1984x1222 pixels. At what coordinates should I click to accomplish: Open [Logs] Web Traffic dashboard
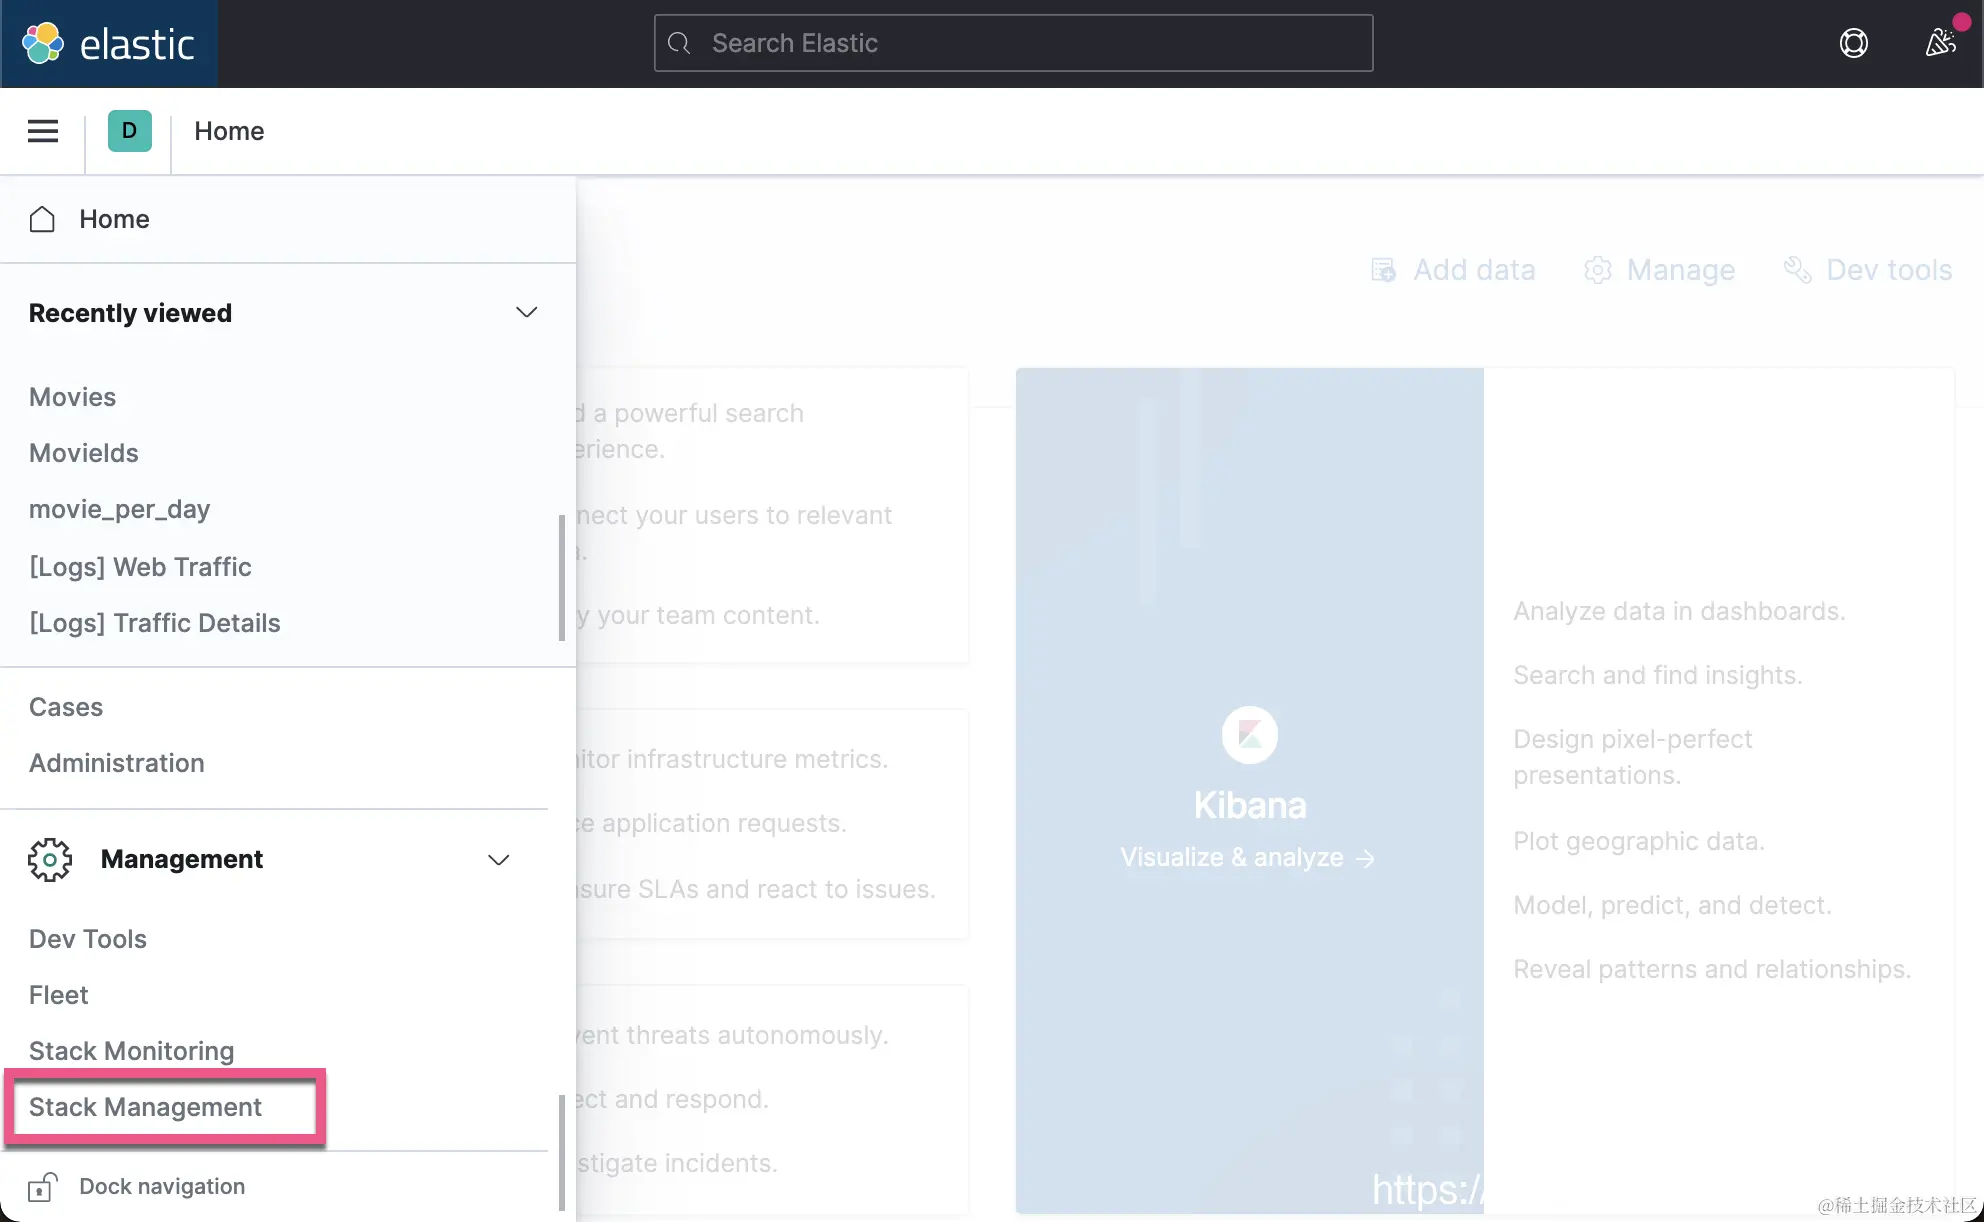point(140,567)
